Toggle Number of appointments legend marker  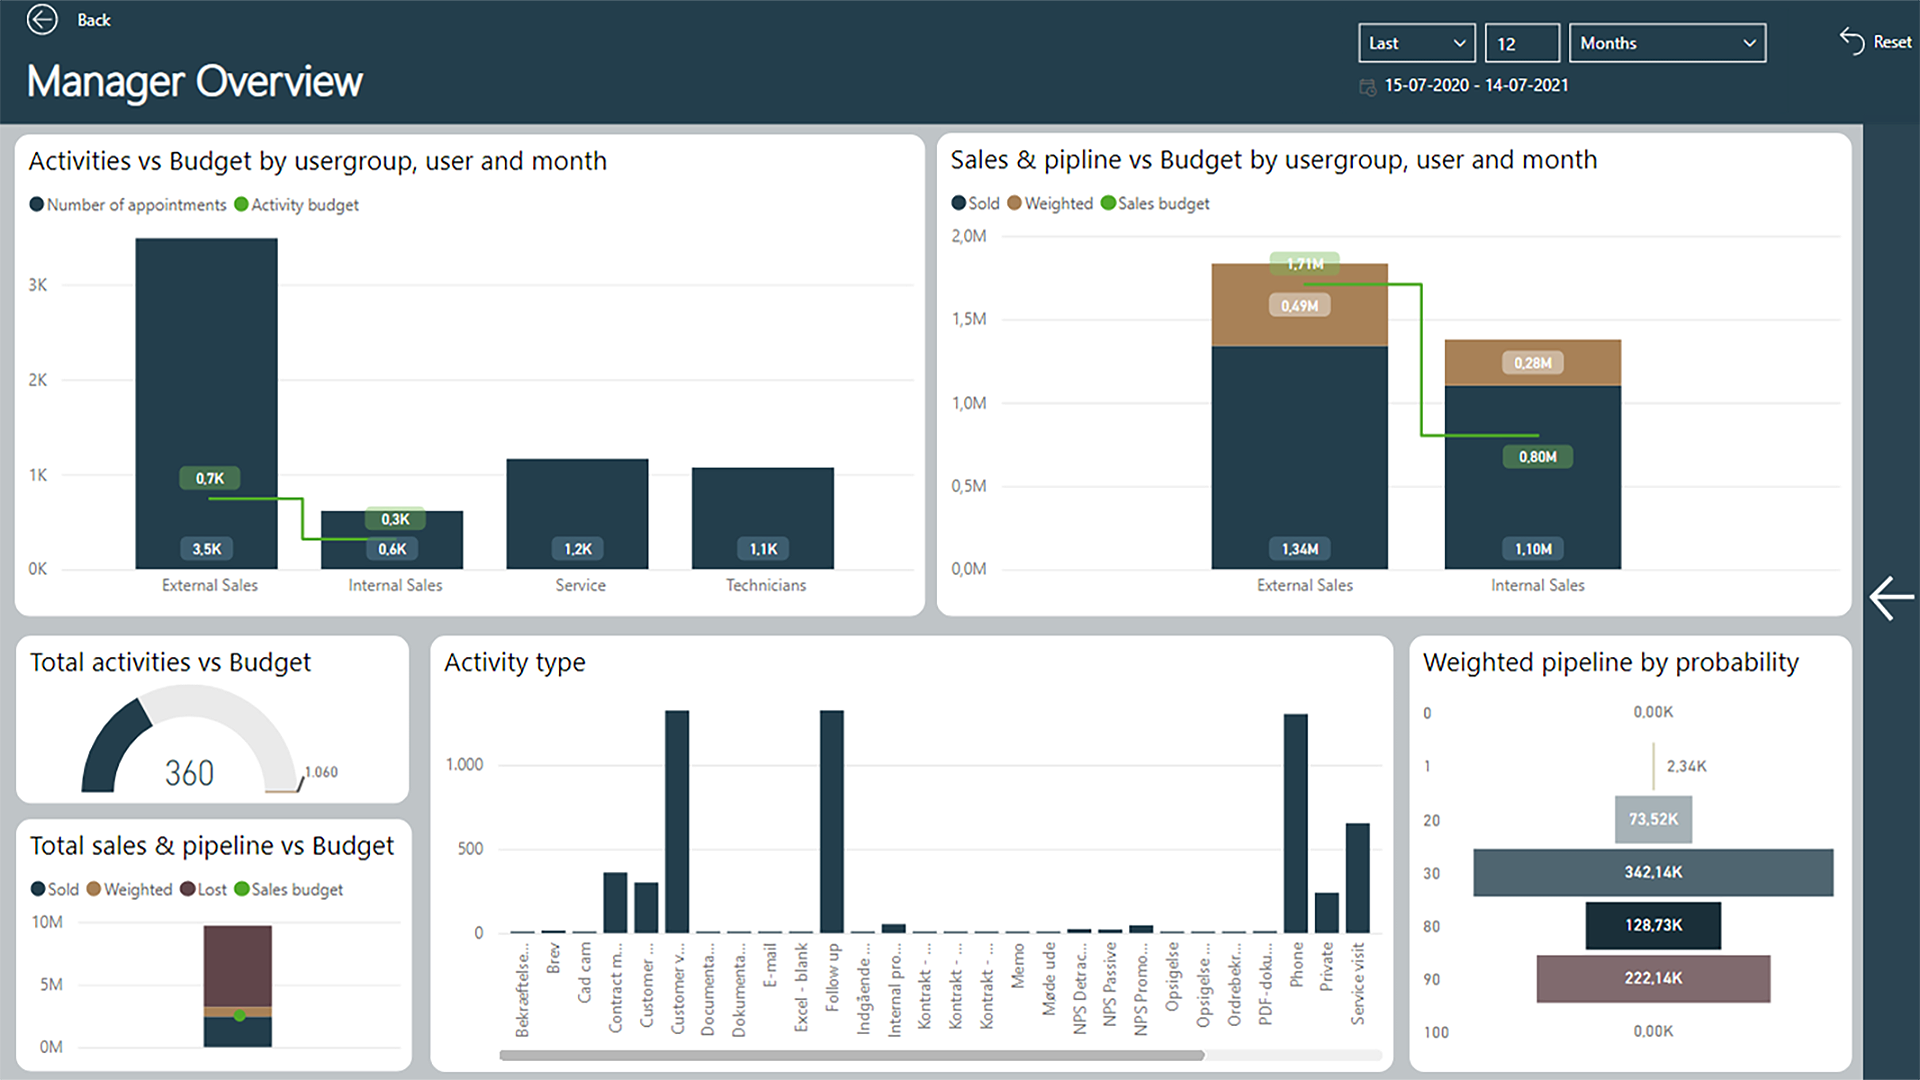point(37,204)
